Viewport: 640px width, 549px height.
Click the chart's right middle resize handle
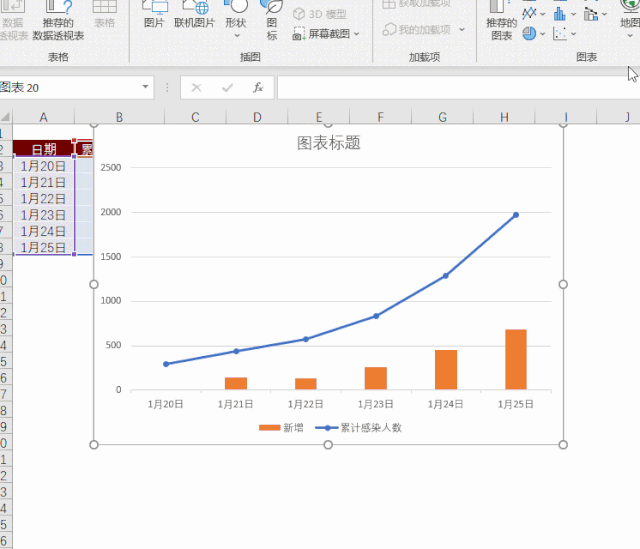tap(563, 285)
